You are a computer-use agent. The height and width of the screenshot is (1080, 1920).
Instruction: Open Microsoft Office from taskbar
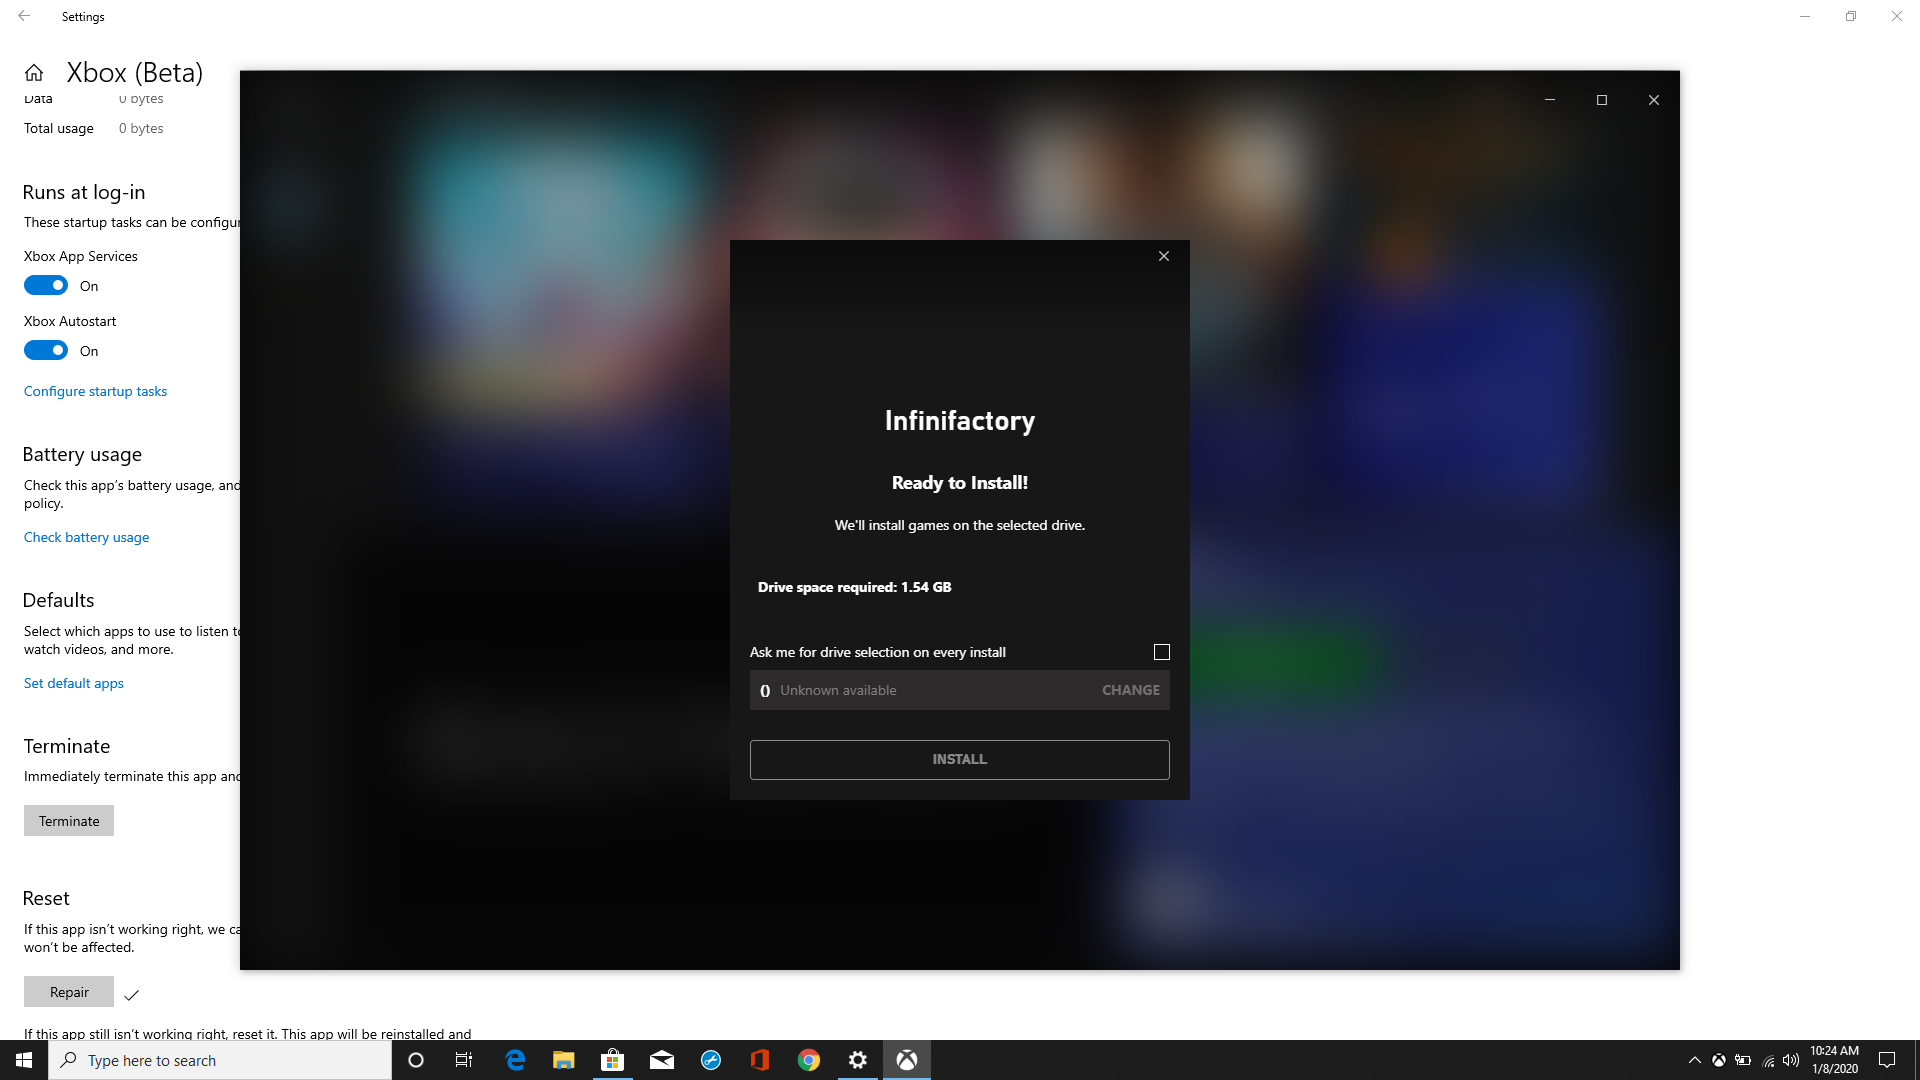pos(760,1060)
